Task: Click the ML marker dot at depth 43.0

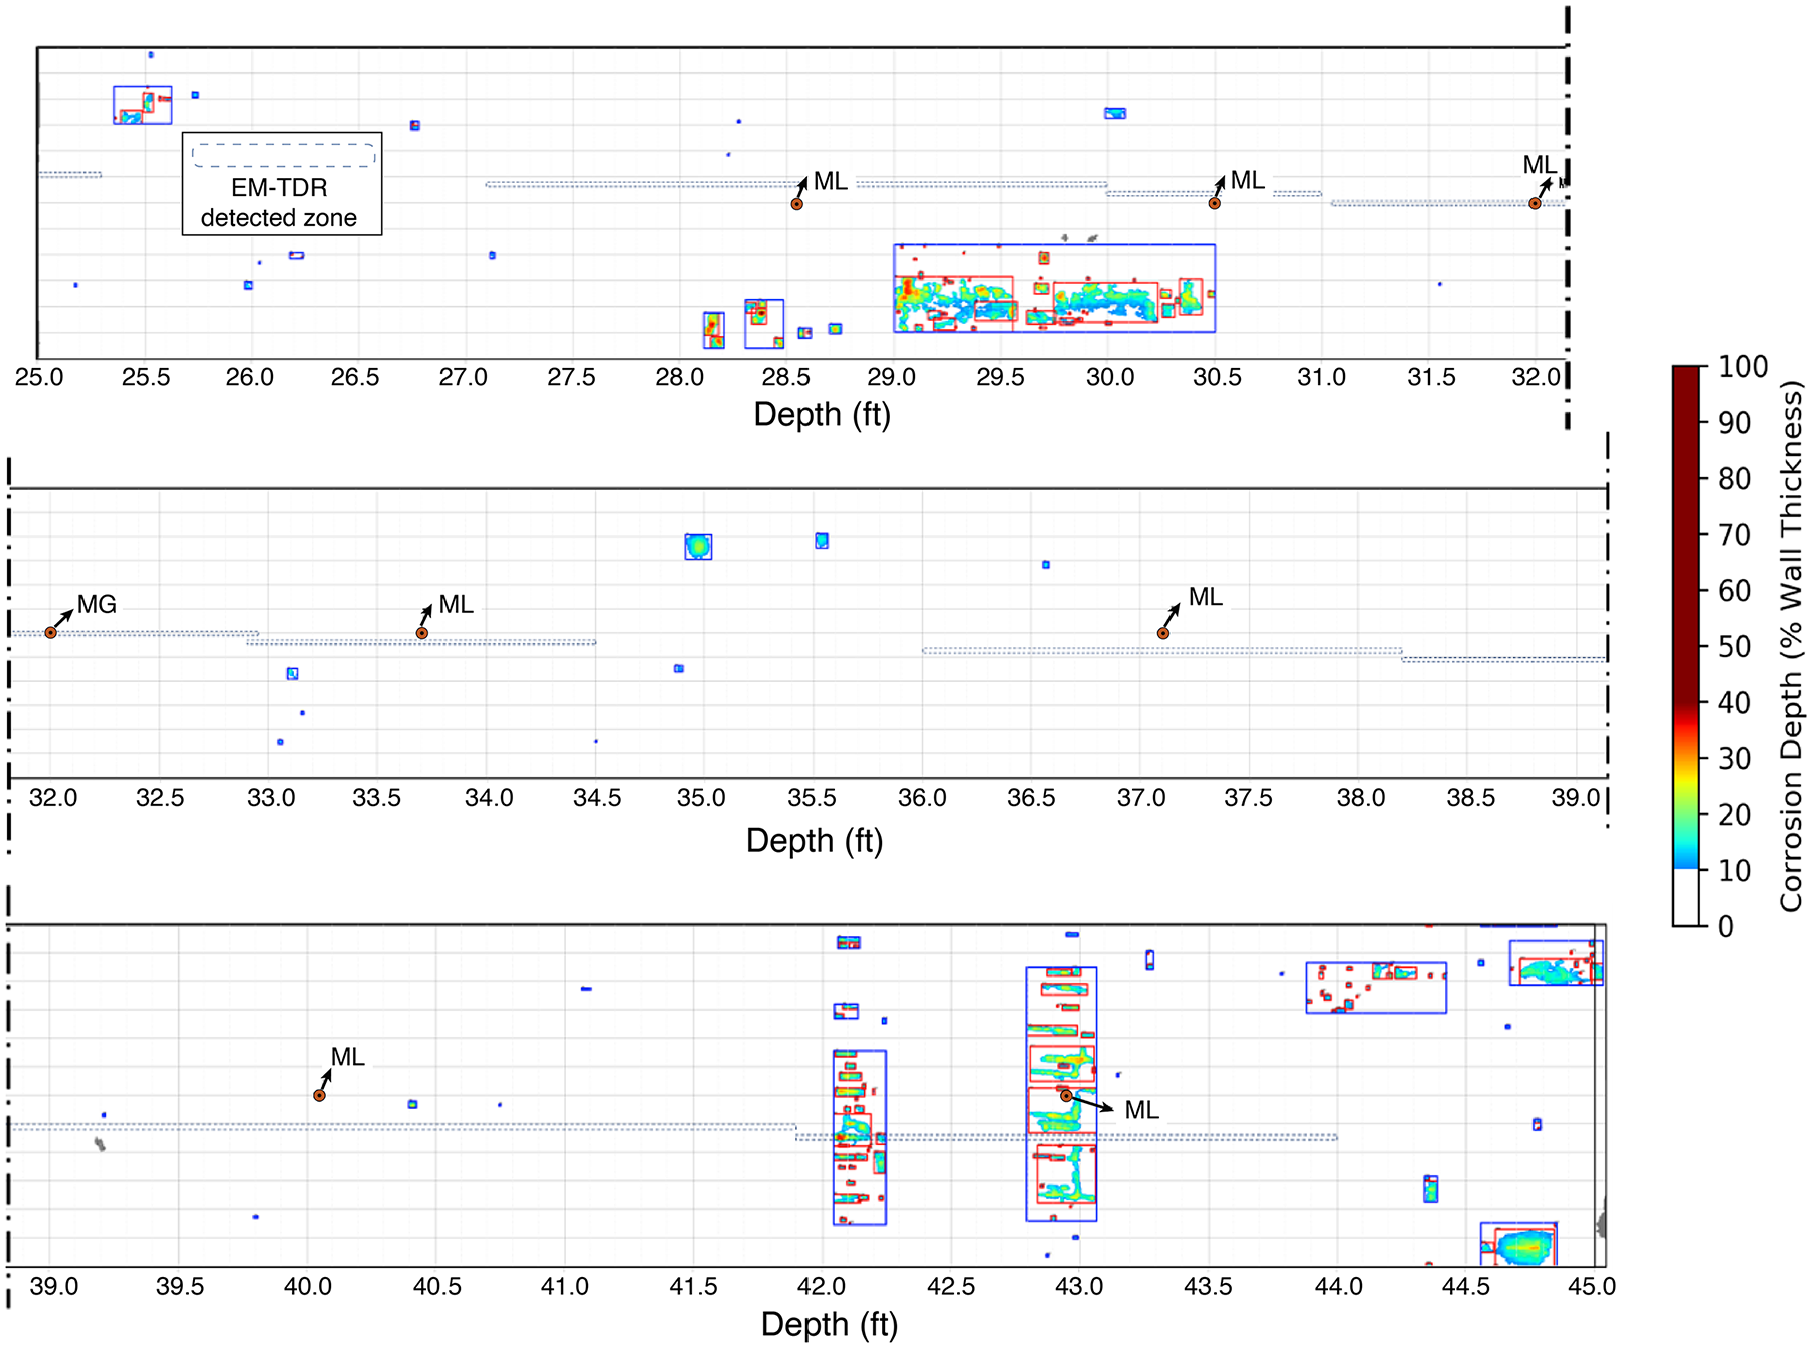Action: point(1067,1096)
